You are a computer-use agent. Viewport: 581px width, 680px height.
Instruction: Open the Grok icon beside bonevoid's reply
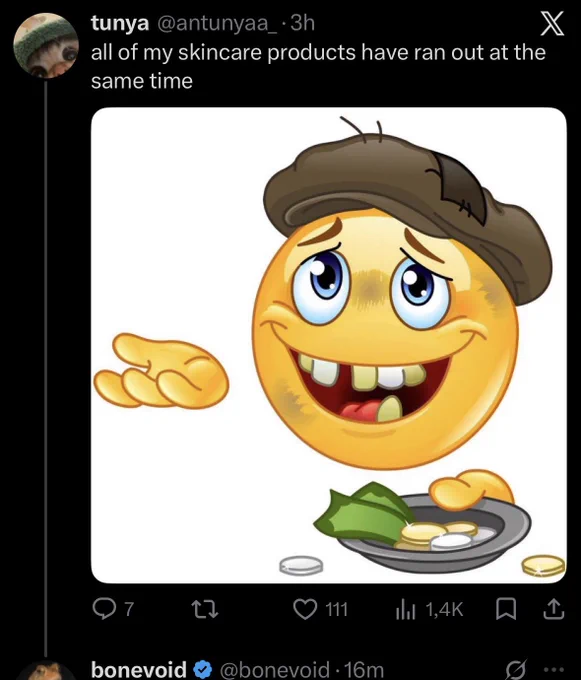click(518, 670)
